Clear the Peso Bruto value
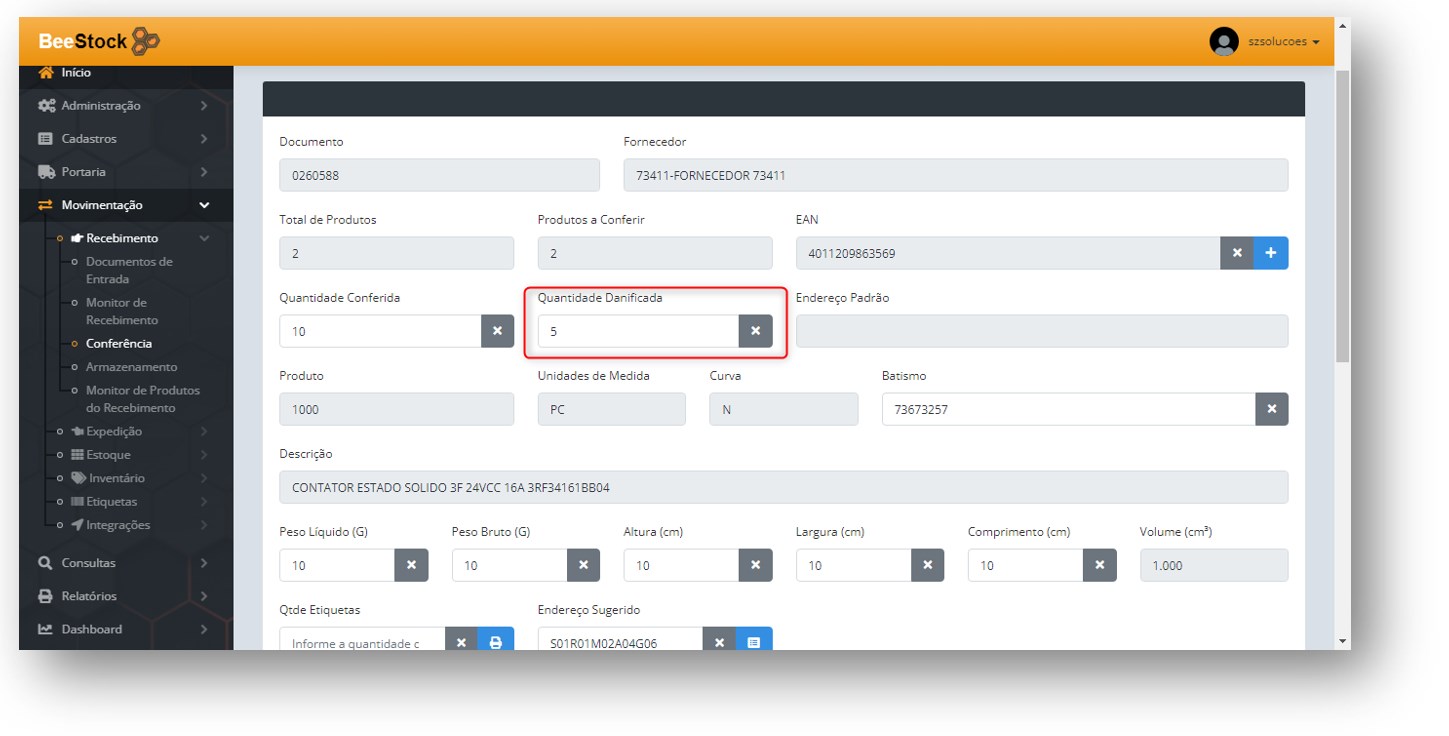The height and width of the screenshot is (736, 1449). tap(583, 565)
